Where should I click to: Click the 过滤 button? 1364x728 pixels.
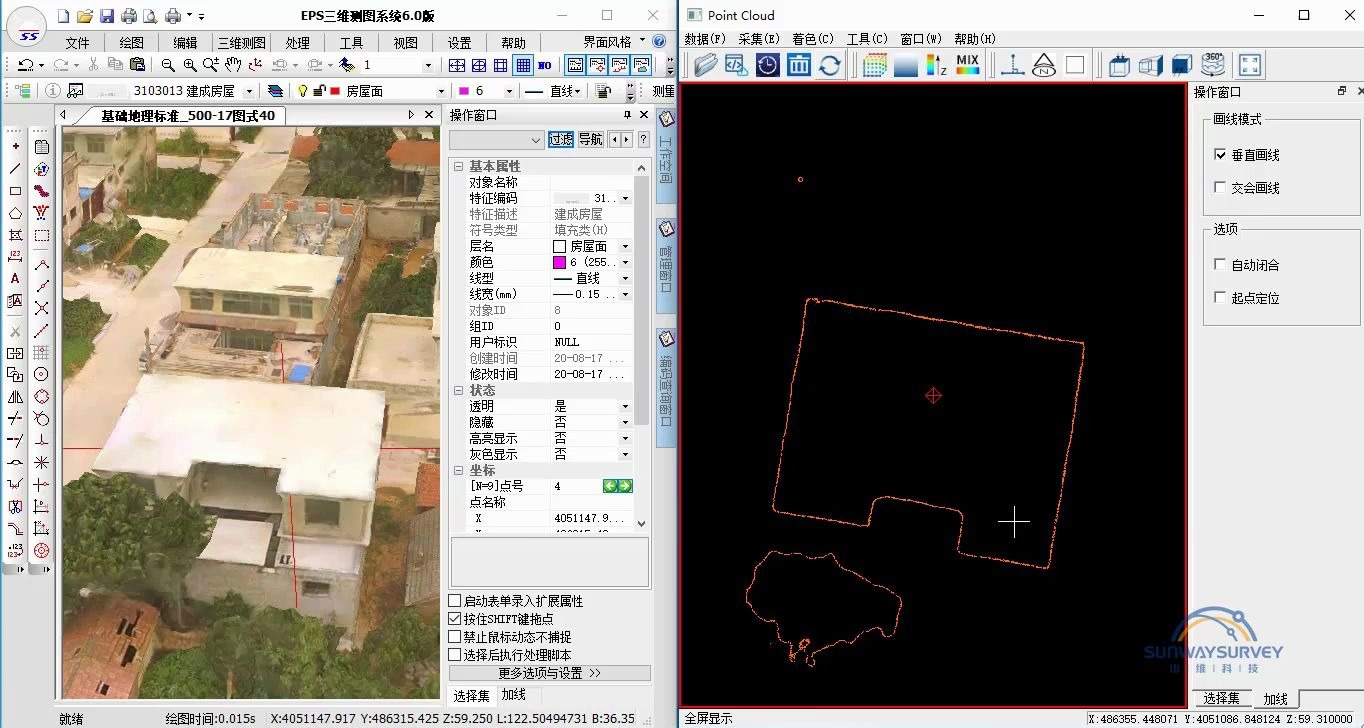(x=560, y=139)
